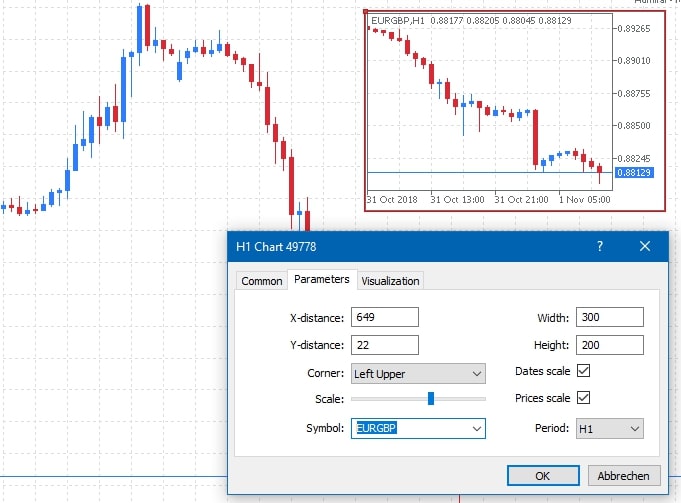The width and height of the screenshot is (681, 503).
Task: Select the Parameters tab
Action: [322, 279]
